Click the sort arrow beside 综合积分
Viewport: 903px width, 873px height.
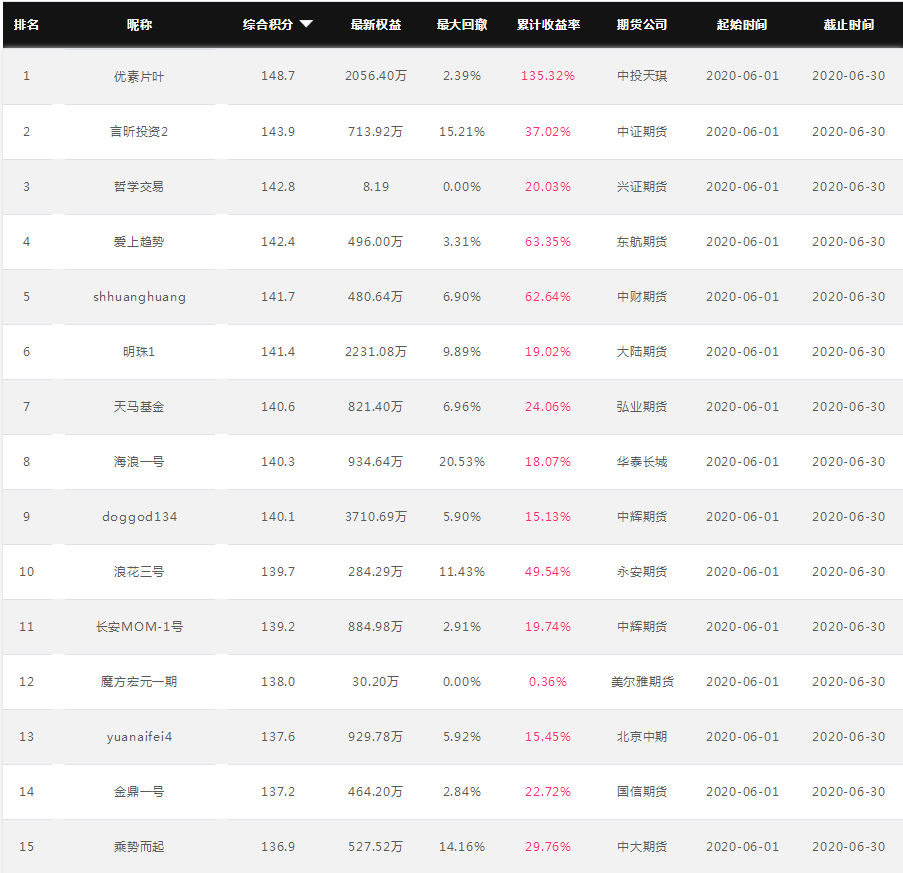tap(306, 24)
